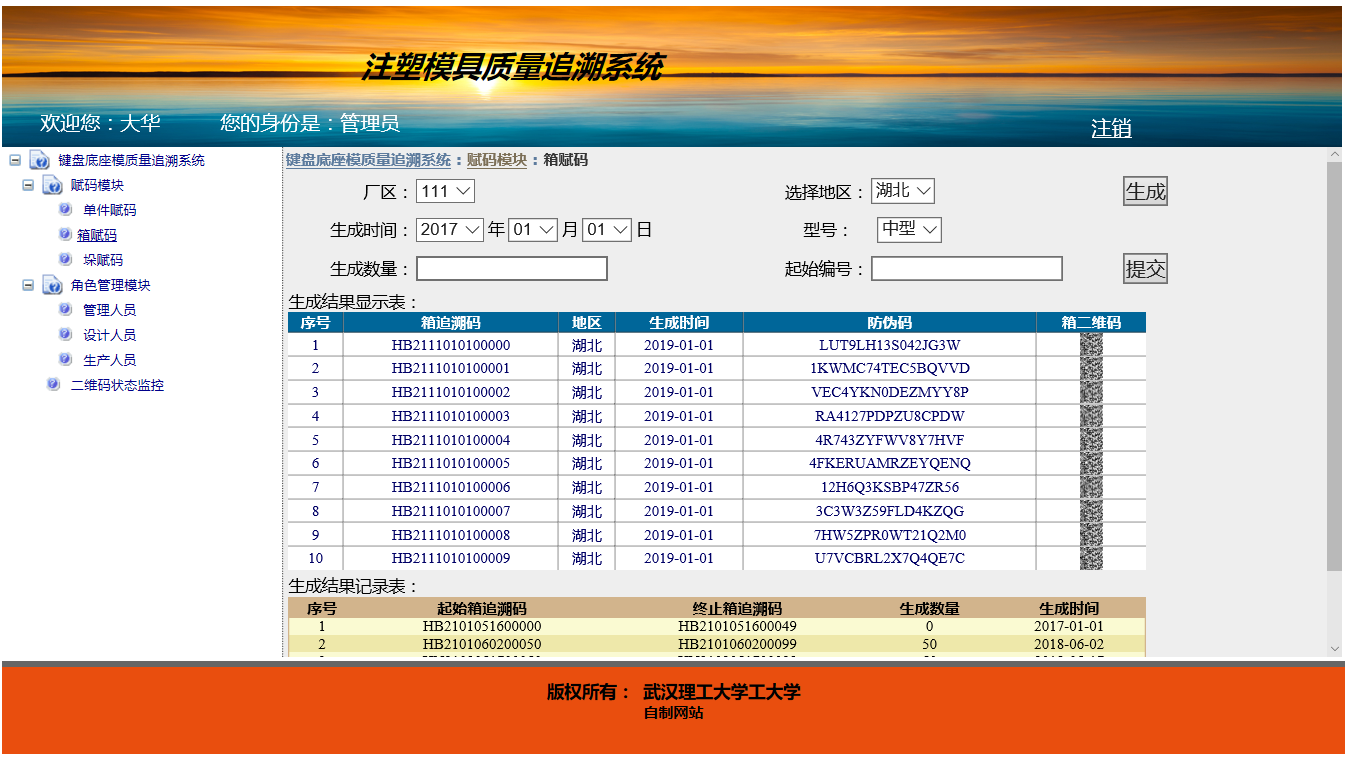Click the 生成 button
The image size is (1348, 760).
pyautogui.click(x=1145, y=191)
